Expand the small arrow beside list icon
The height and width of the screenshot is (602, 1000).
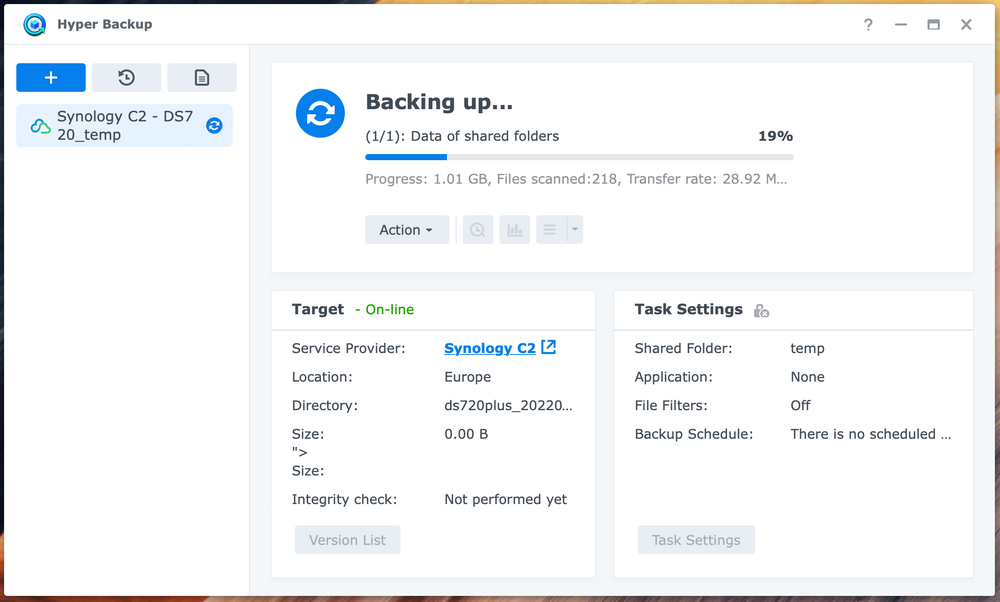click(x=575, y=230)
